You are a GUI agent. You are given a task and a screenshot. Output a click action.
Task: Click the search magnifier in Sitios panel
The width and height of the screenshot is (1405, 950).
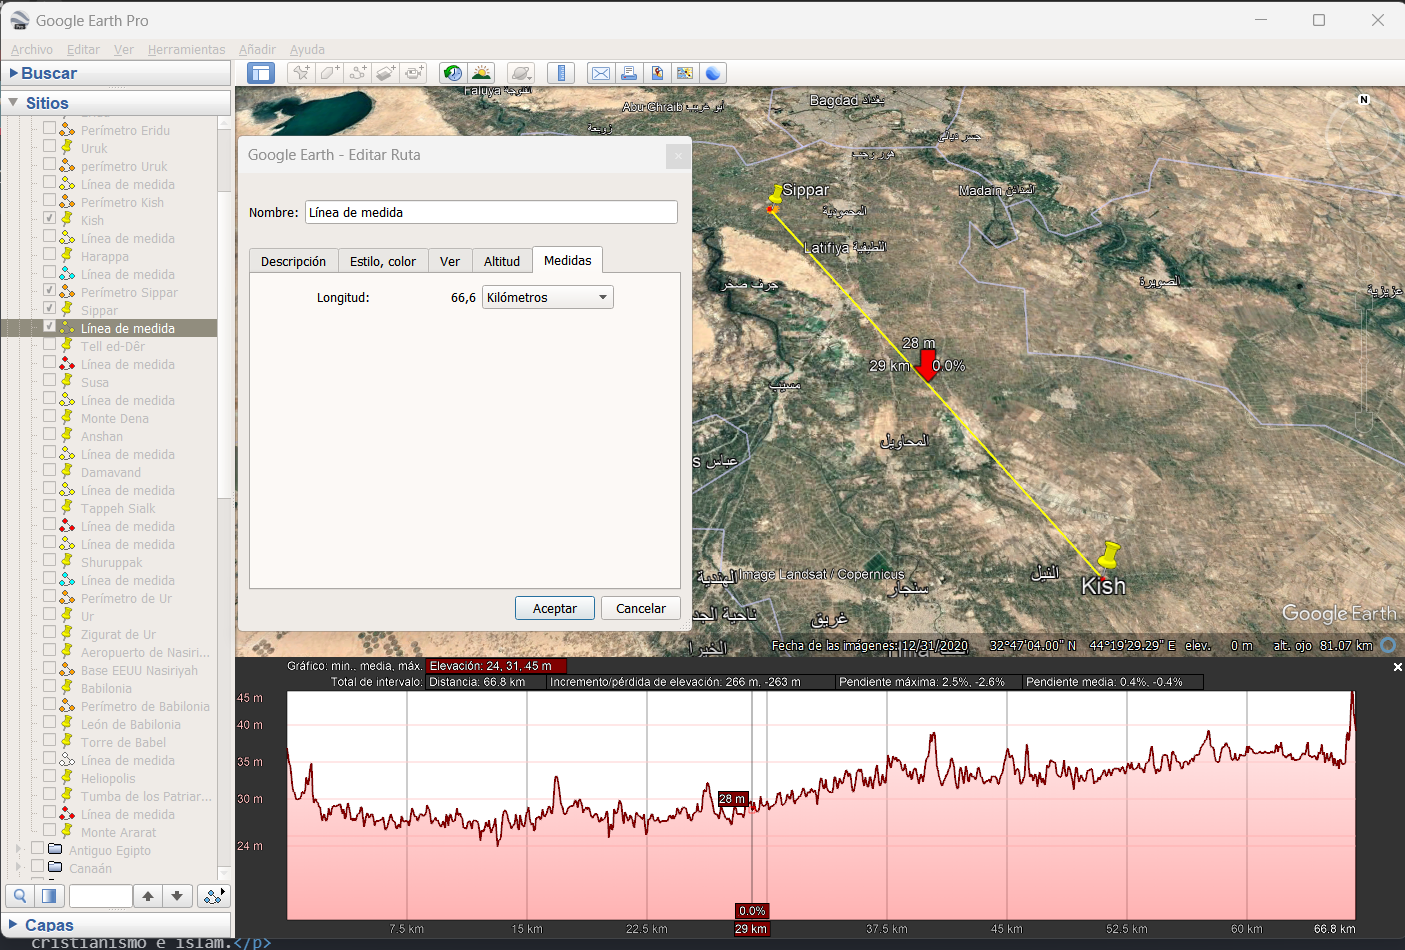[x=20, y=896]
